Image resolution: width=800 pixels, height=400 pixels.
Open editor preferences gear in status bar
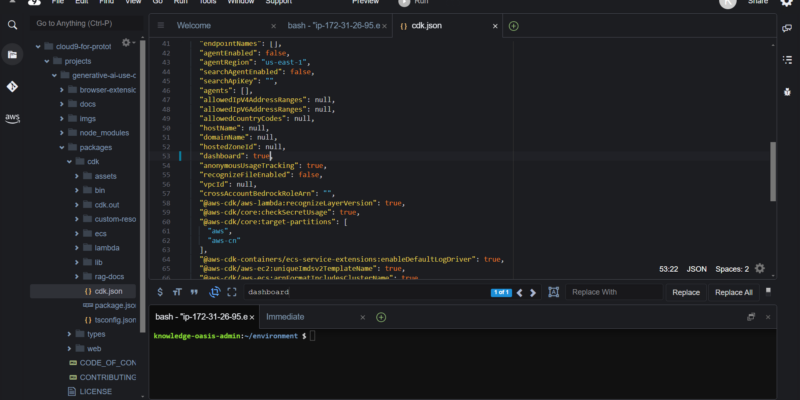(760, 269)
